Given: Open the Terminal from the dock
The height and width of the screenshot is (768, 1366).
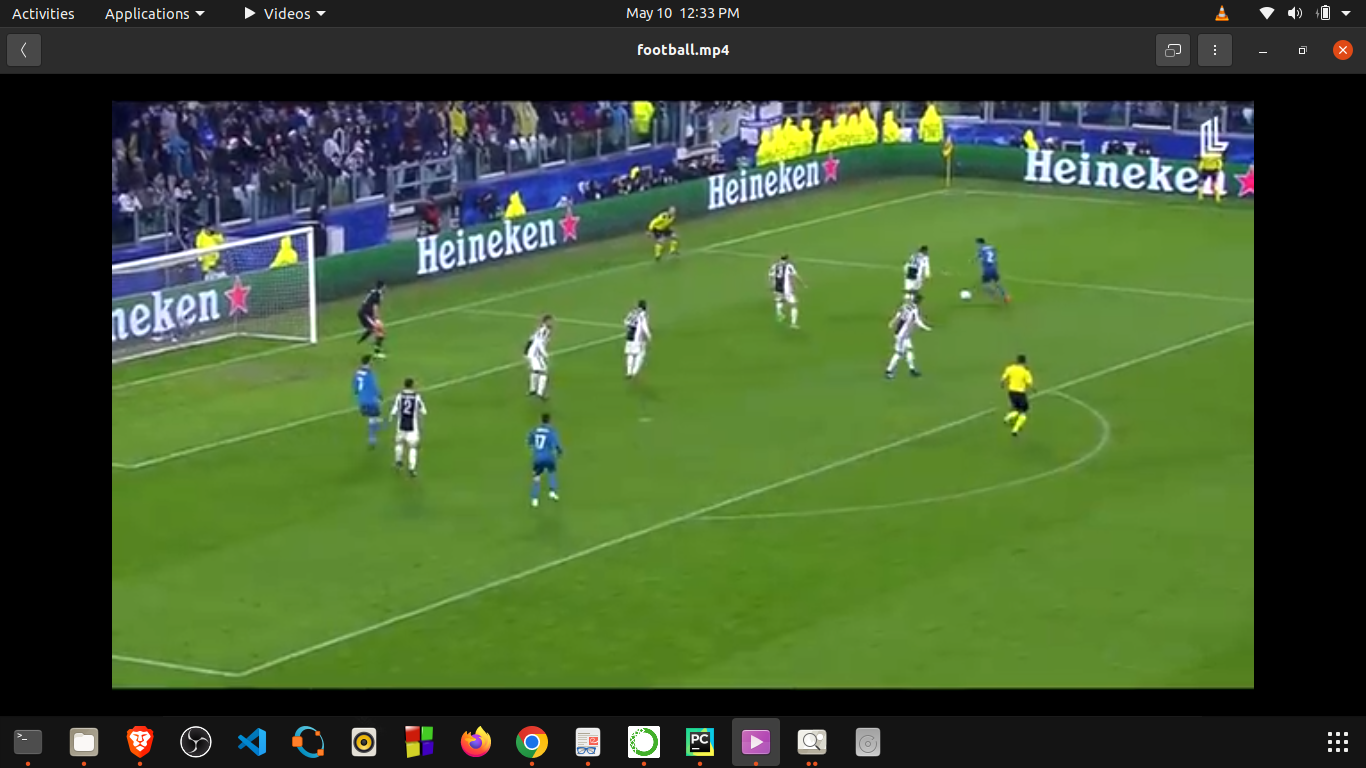Looking at the screenshot, I should [x=27, y=743].
